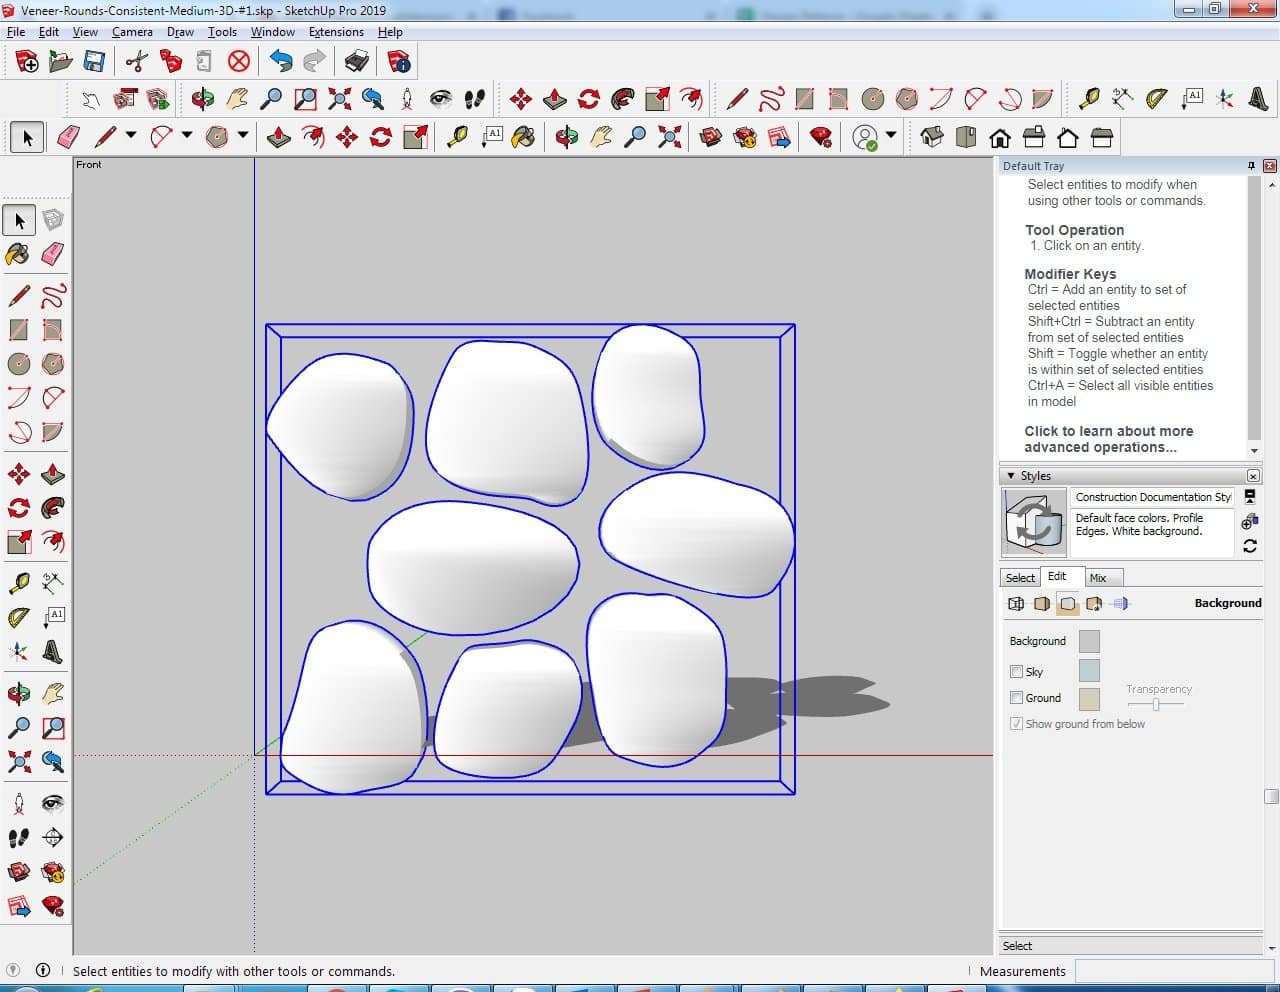Screen dimensions: 1280x992
Task: Switch to the Iso house view icon
Action: [932, 137]
